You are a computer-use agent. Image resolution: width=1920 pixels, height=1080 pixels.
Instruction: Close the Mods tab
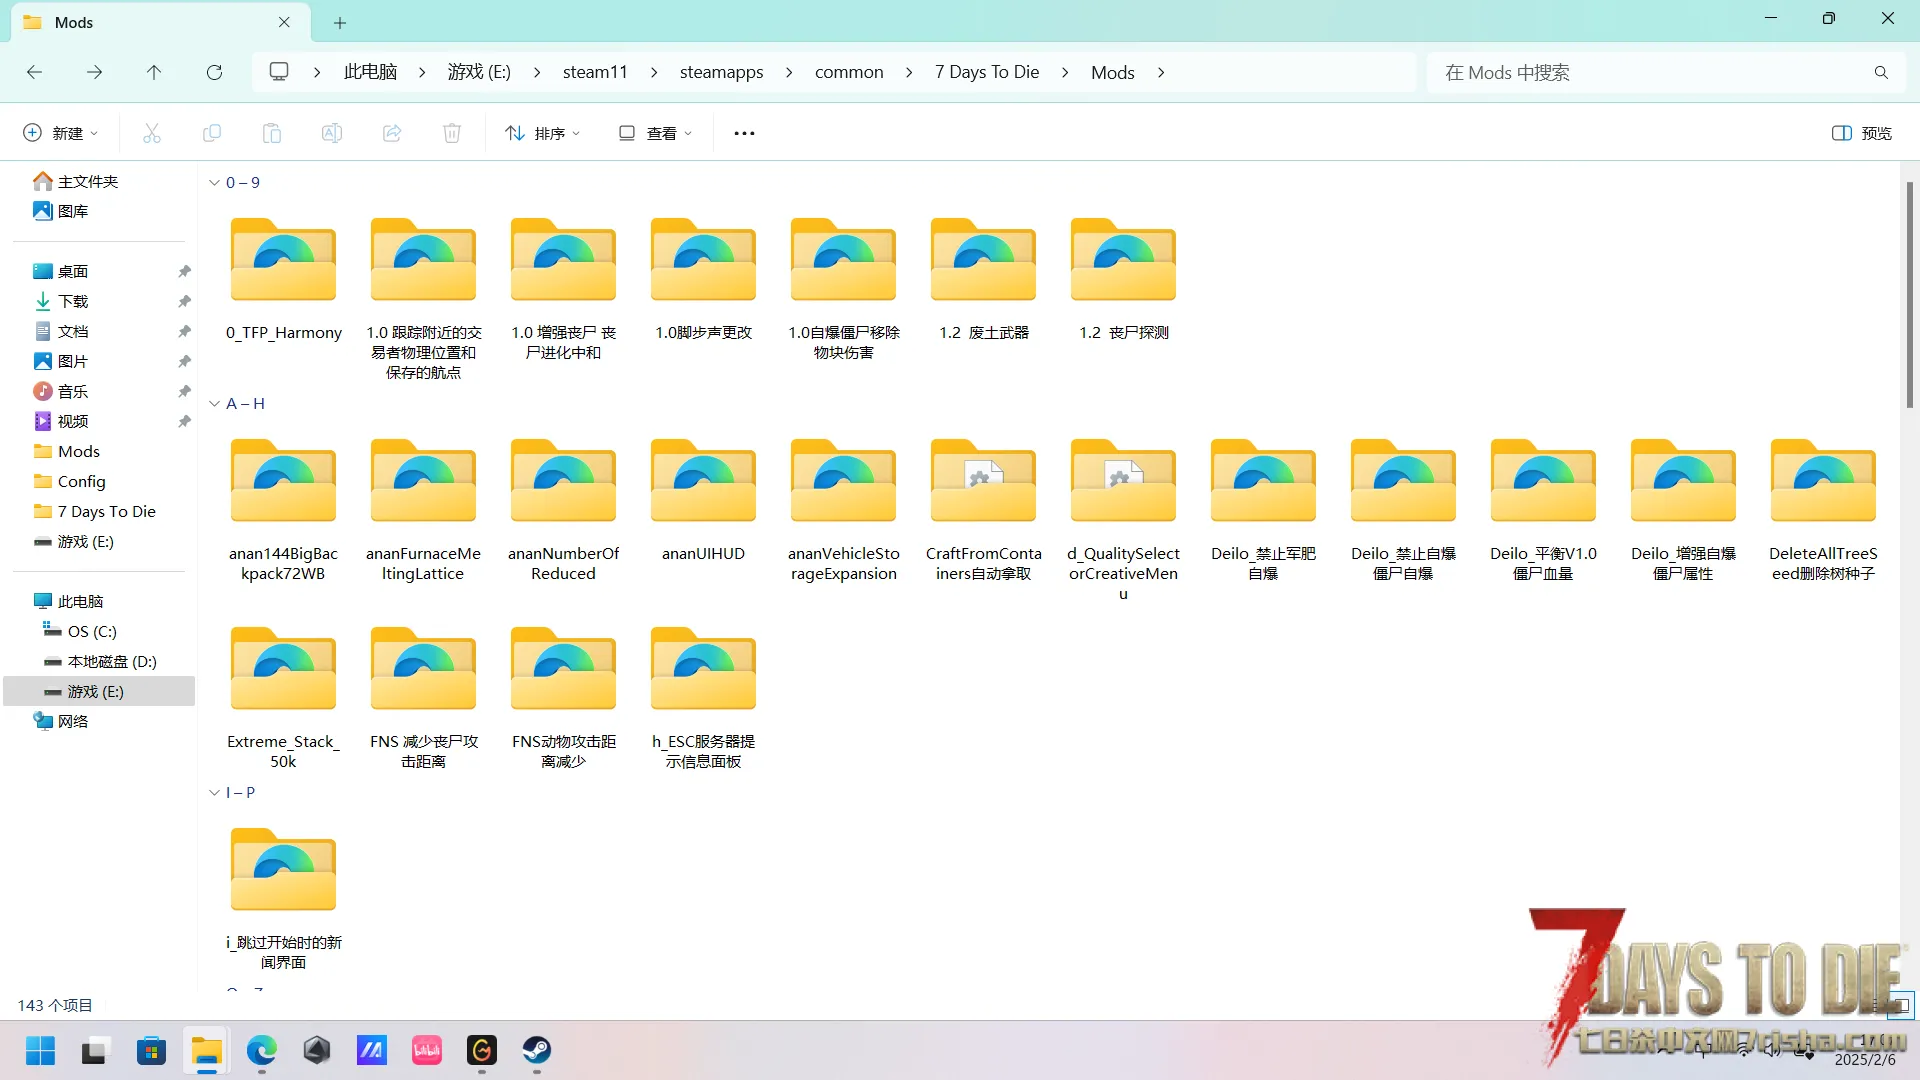pos(284,22)
